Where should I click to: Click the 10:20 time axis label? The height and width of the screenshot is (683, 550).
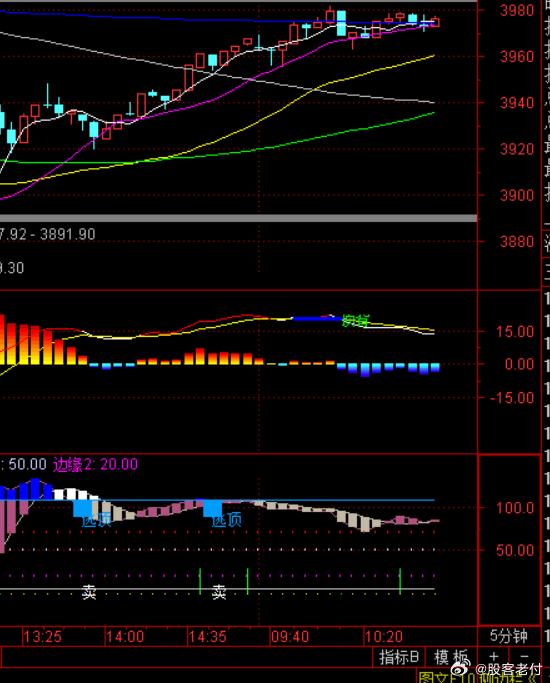pyautogui.click(x=384, y=637)
